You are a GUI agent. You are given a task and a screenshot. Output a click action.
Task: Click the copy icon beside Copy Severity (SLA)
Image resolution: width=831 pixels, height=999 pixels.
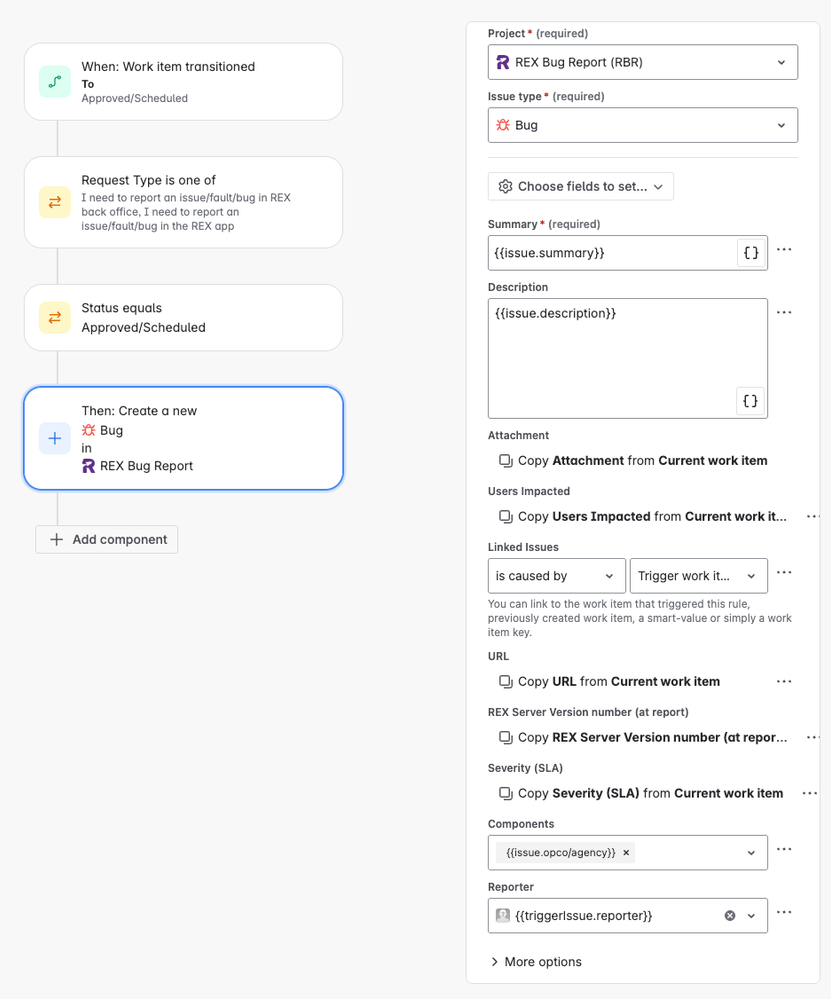pos(505,793)
